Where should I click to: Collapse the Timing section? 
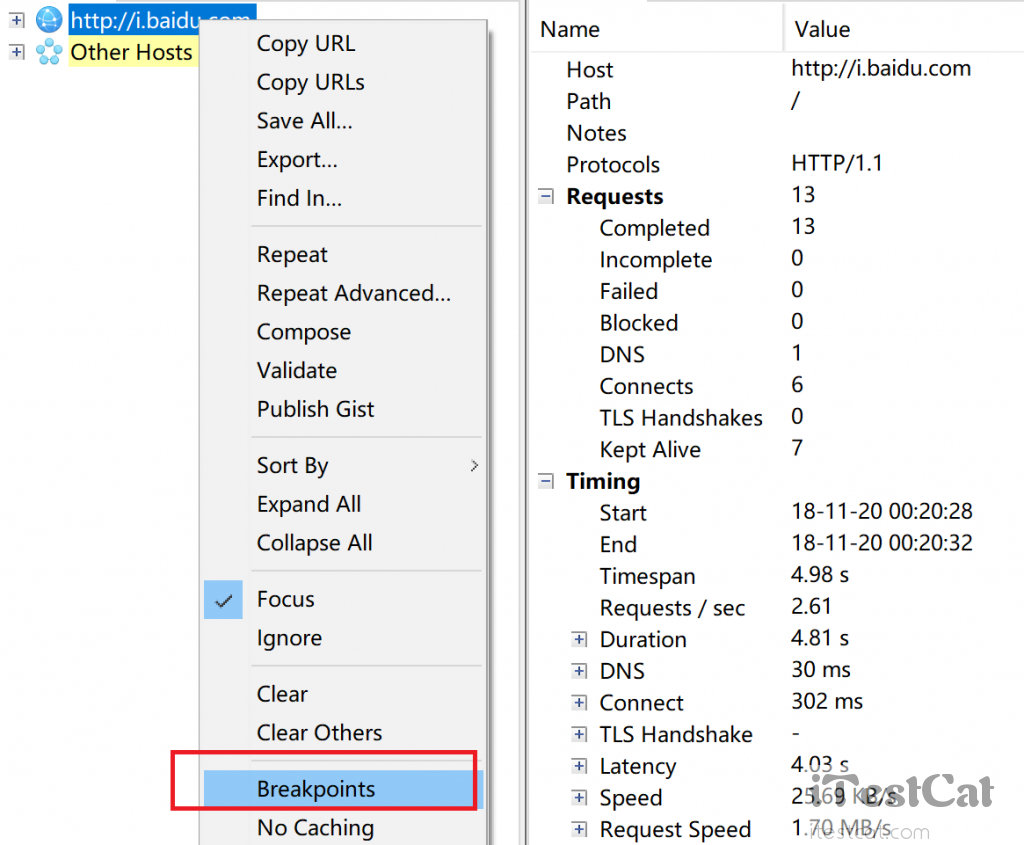click(546, 481)
